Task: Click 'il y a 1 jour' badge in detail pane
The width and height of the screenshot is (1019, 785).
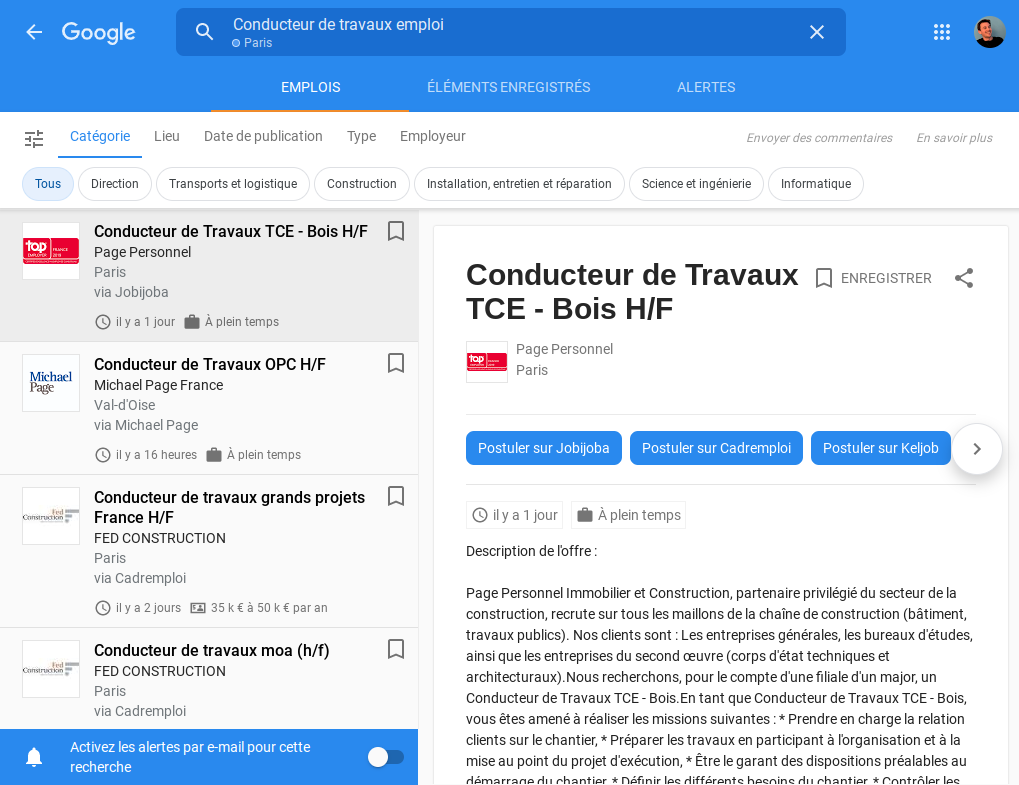Action: pyautogui.click(x=516, y=515)
